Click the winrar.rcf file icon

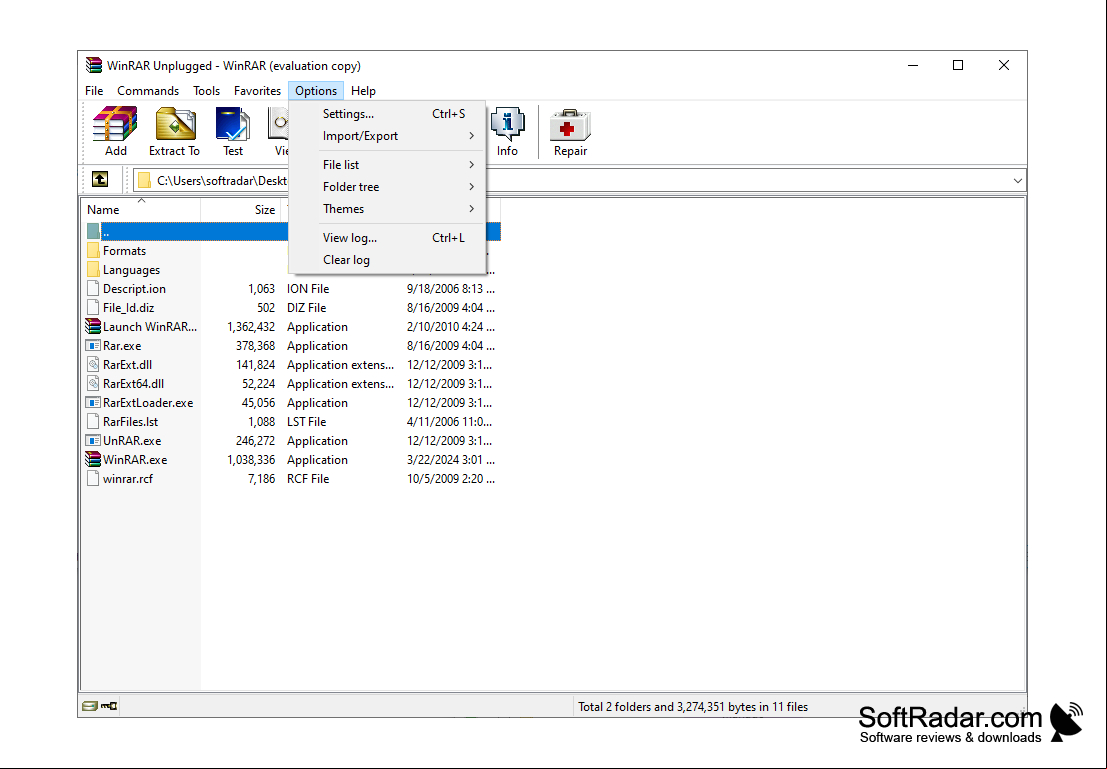click(x=93, y=479)
